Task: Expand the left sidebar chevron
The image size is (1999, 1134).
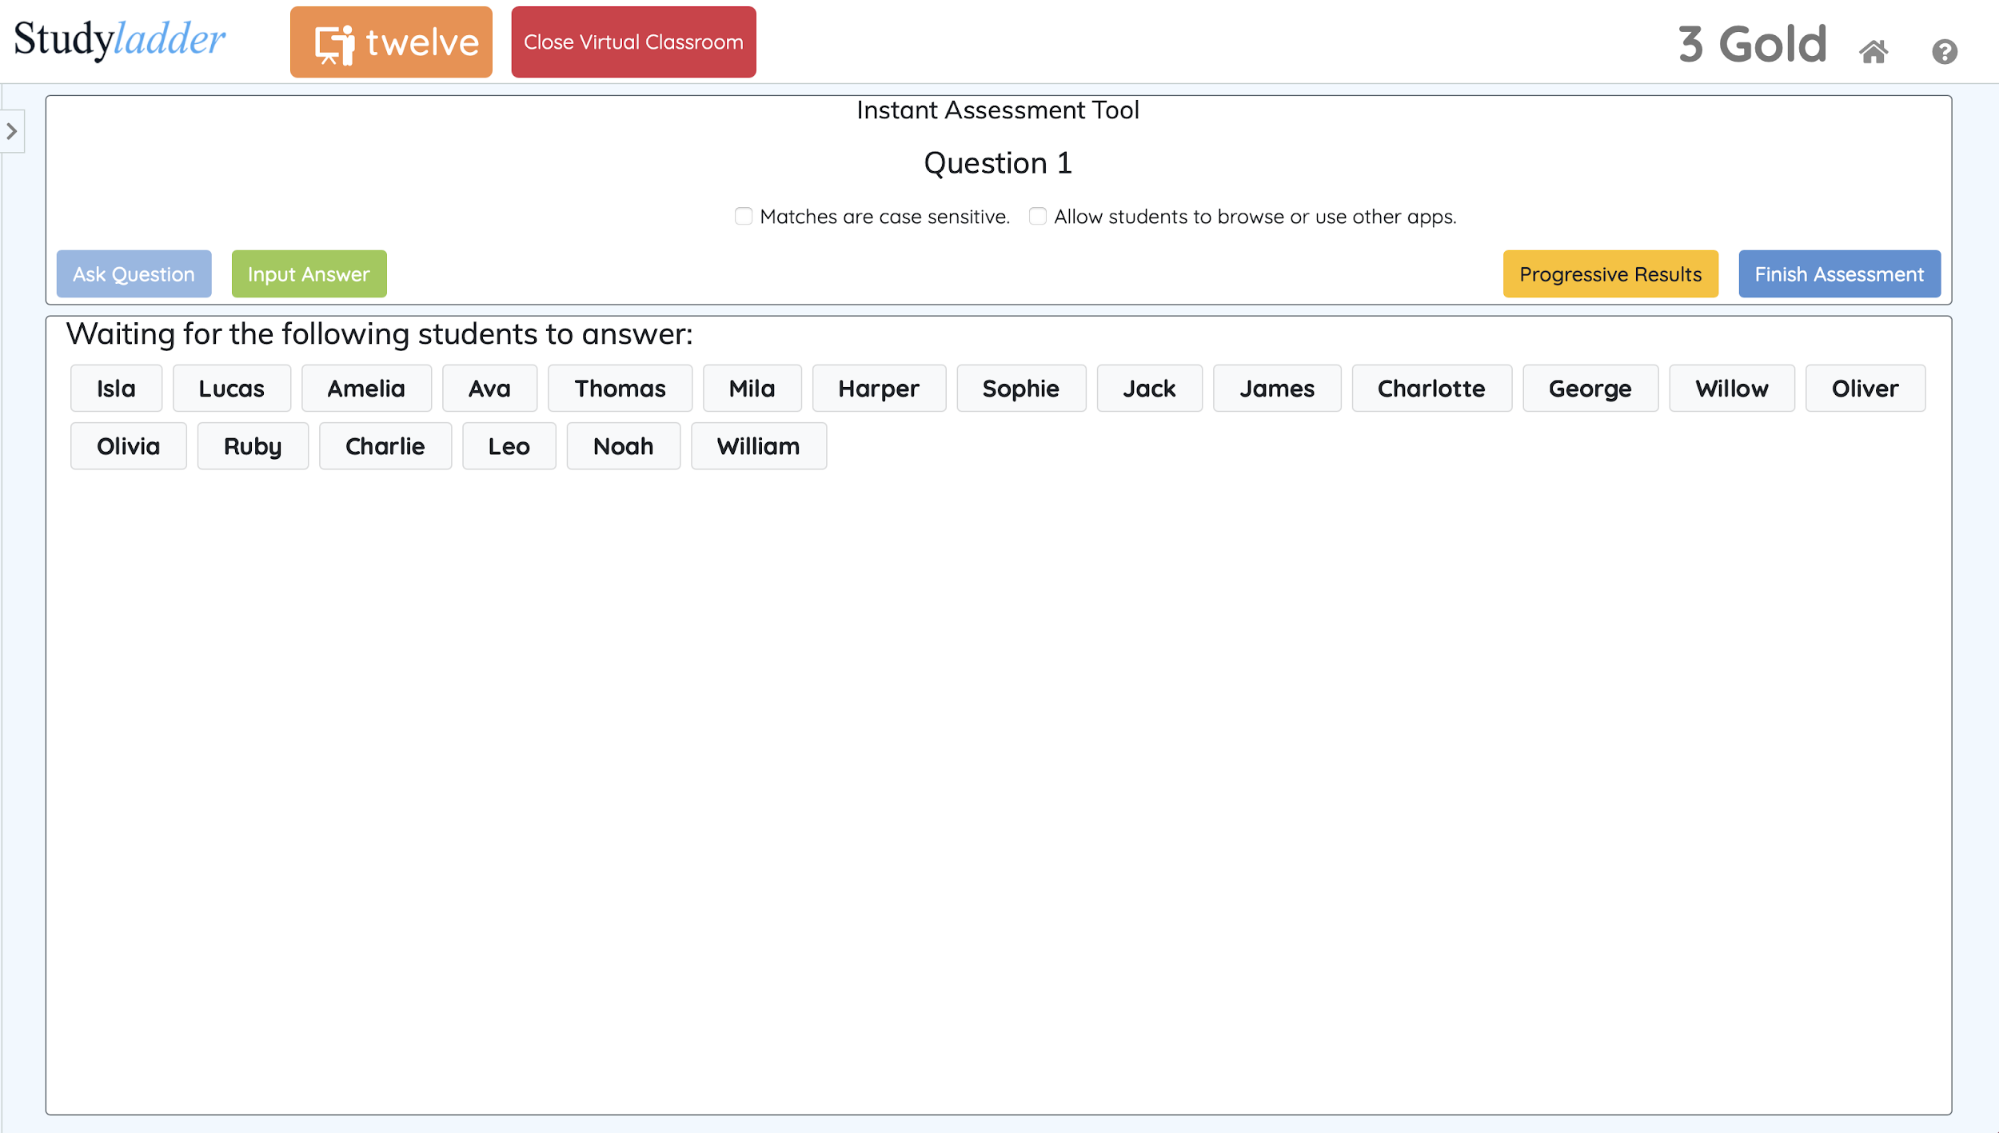Action: pos(12,131)
